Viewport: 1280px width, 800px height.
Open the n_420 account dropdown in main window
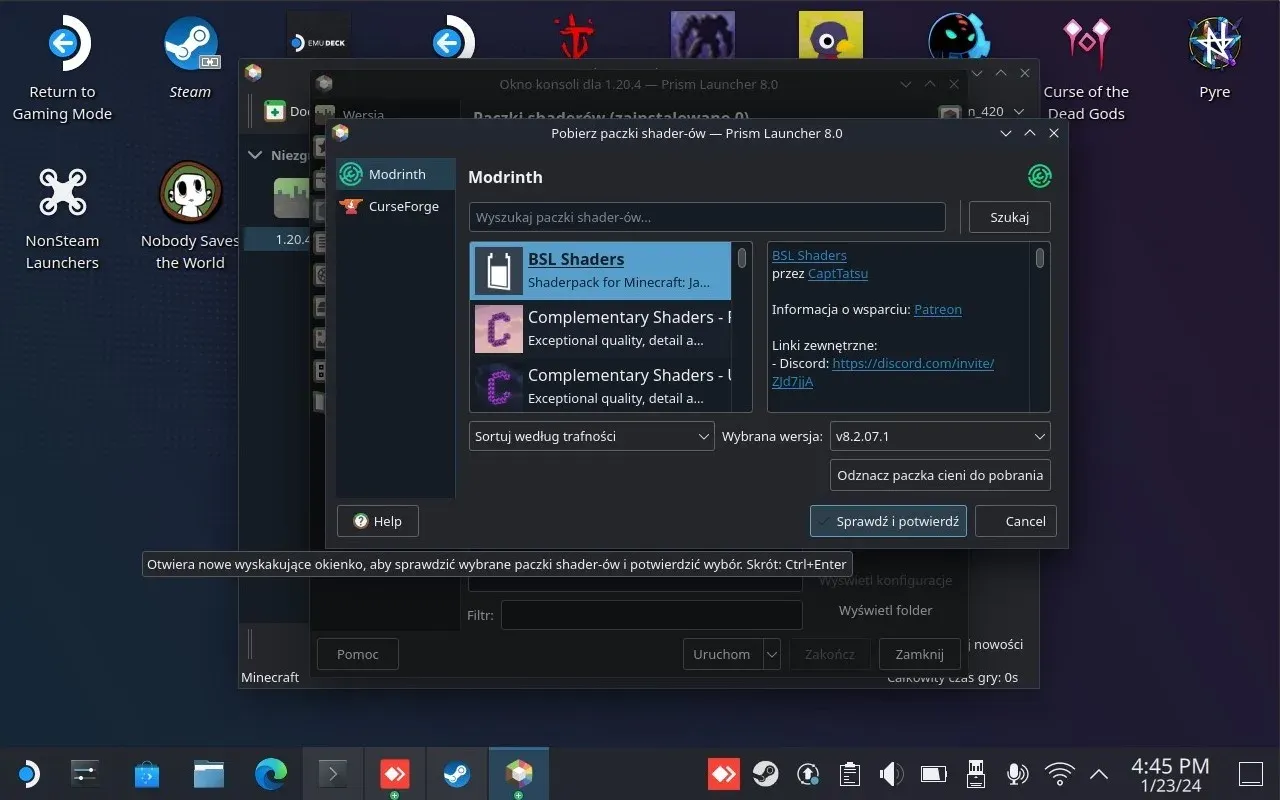pos(984,112)
